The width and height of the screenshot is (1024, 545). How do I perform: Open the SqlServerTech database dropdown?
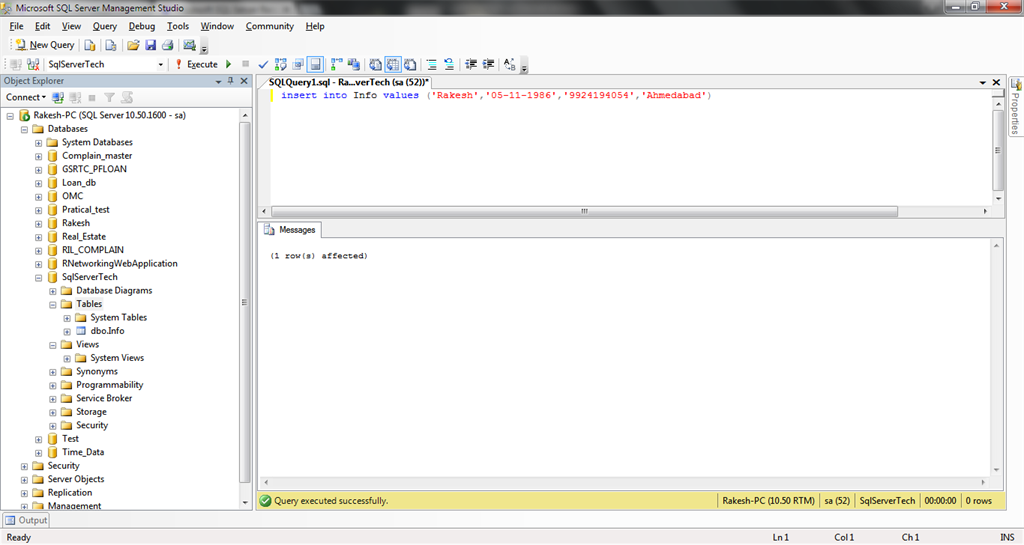click(x=161, y=64)
